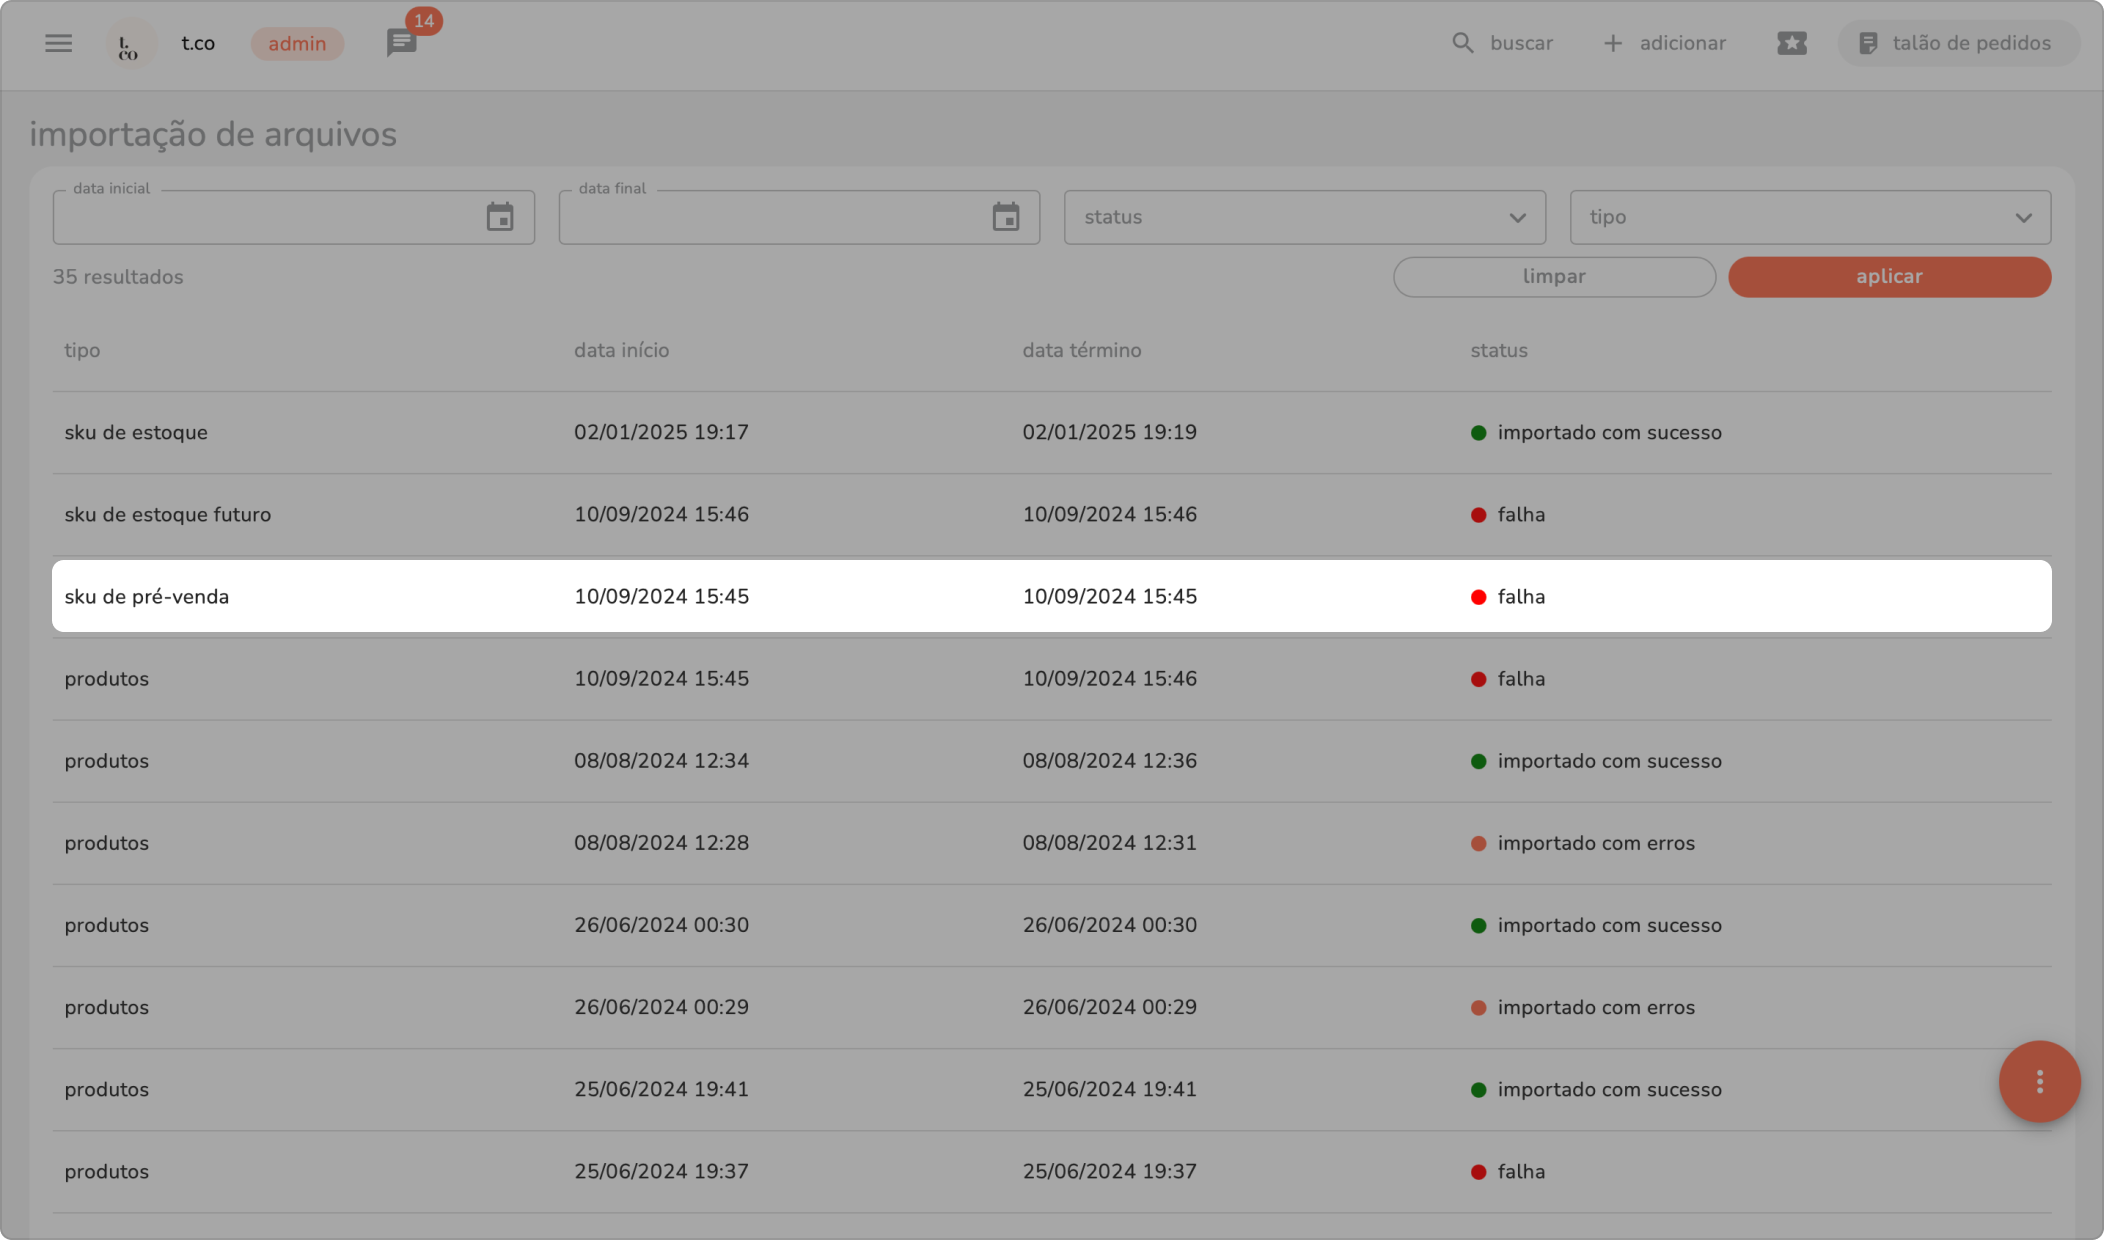Screen dimensions: 2104x1240
Task: Open the data inicial calendar picker
Action: click(x=499, y=217)
